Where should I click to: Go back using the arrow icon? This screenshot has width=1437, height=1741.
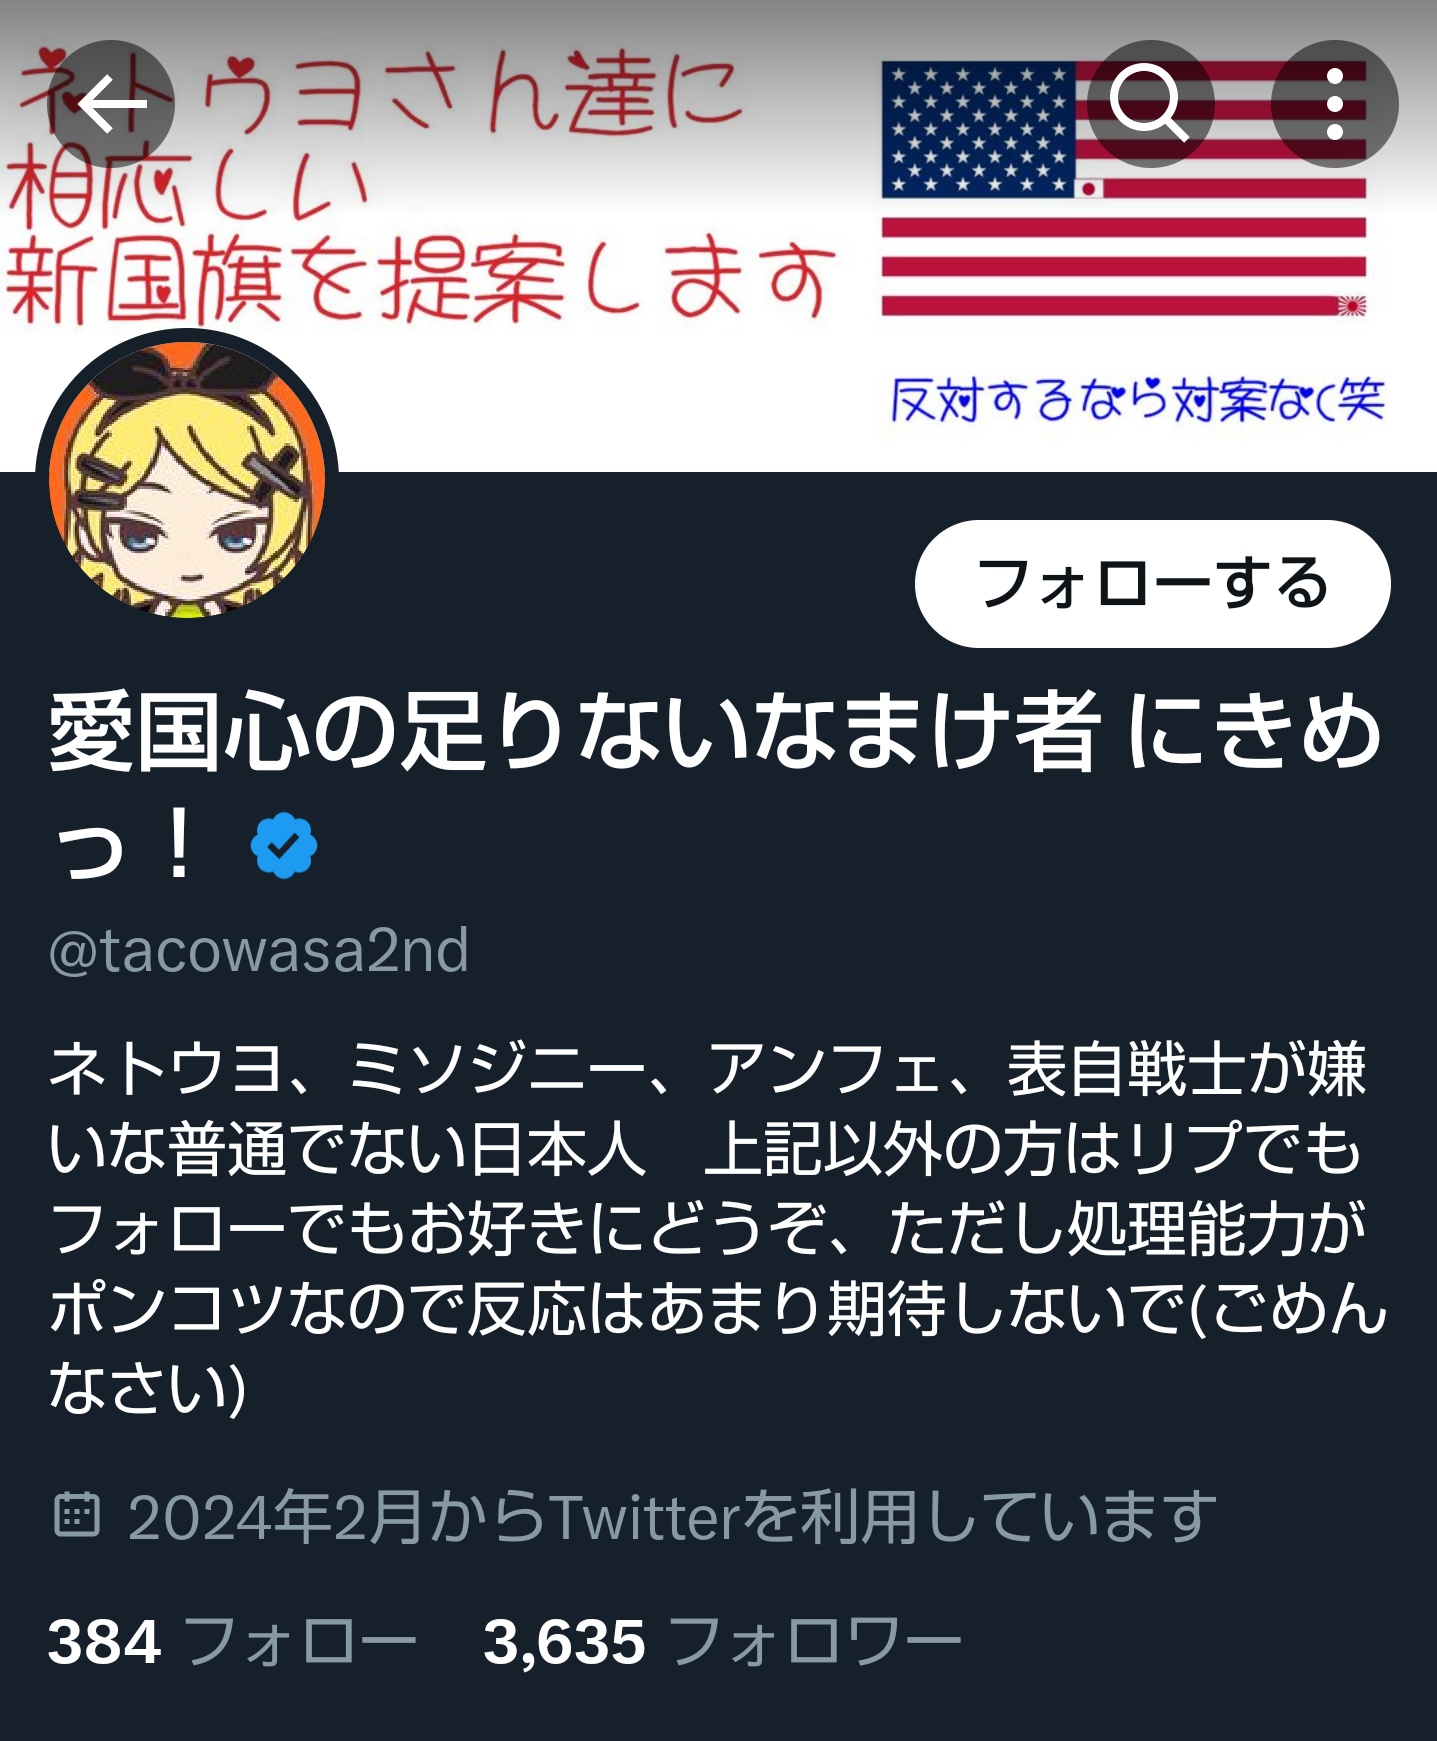(112, 104)
